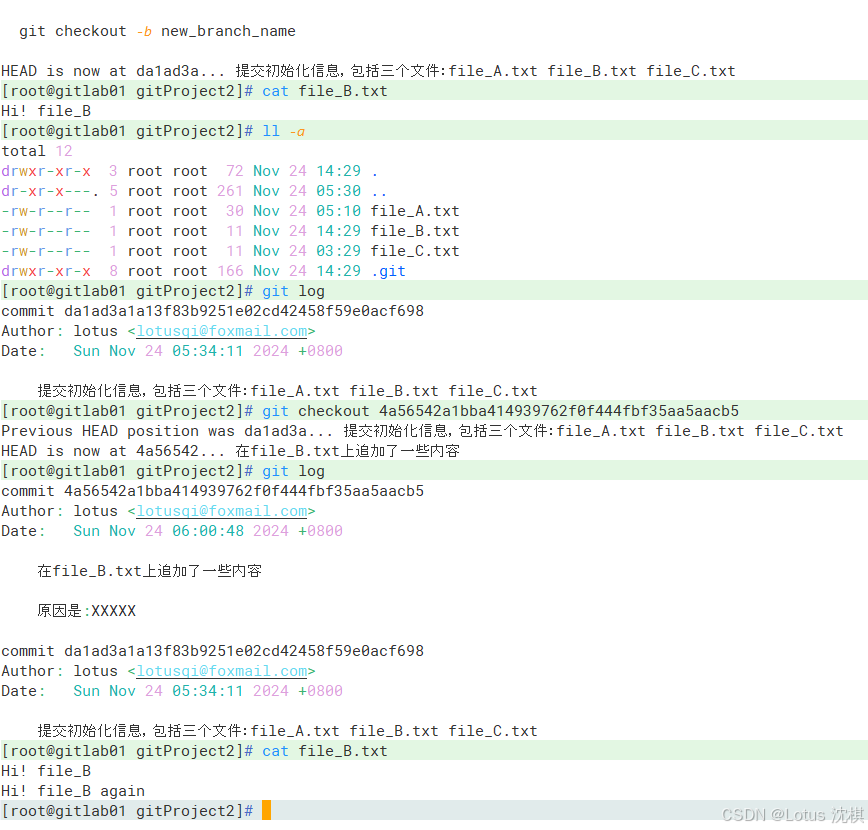Click the final empty shell prompt
This screenshot has height=830, width=868.
pyautogui.click(x=127, y=811)
